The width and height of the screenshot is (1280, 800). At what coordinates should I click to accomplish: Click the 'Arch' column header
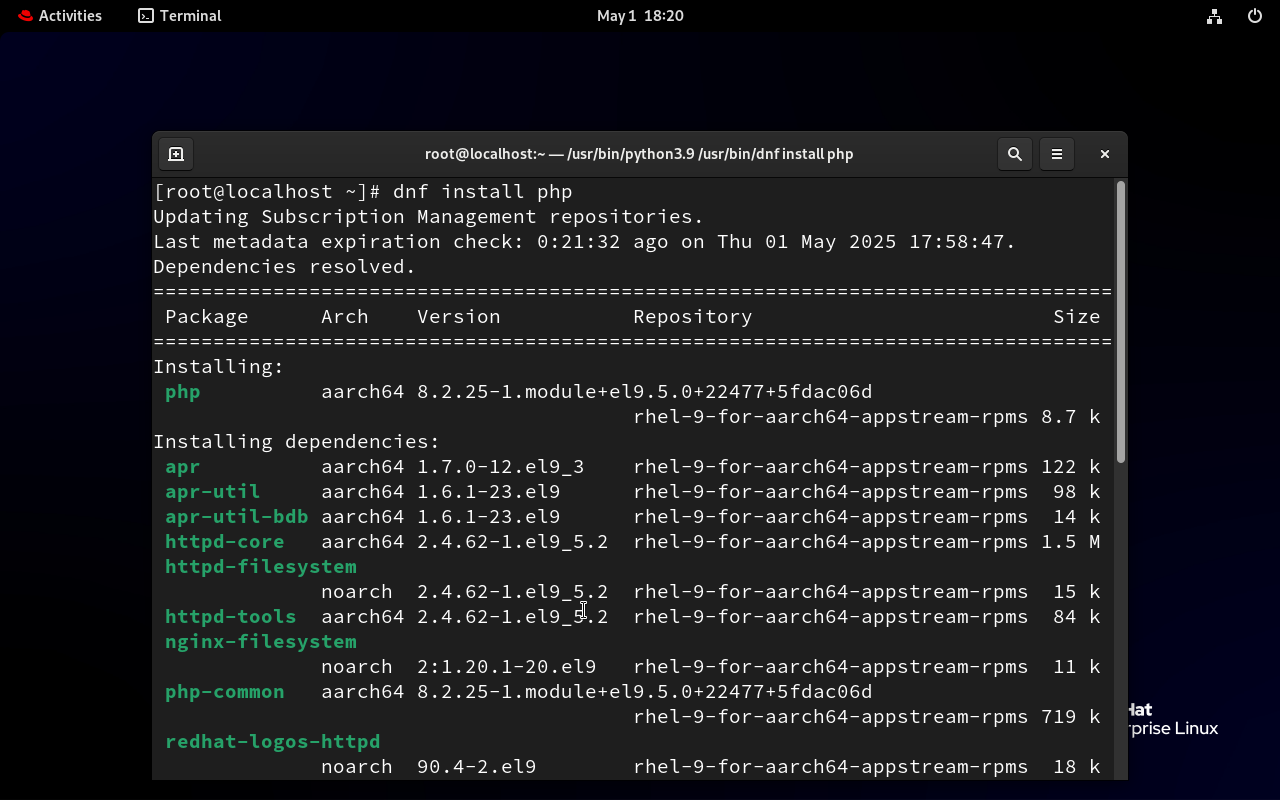click(345, 317)
